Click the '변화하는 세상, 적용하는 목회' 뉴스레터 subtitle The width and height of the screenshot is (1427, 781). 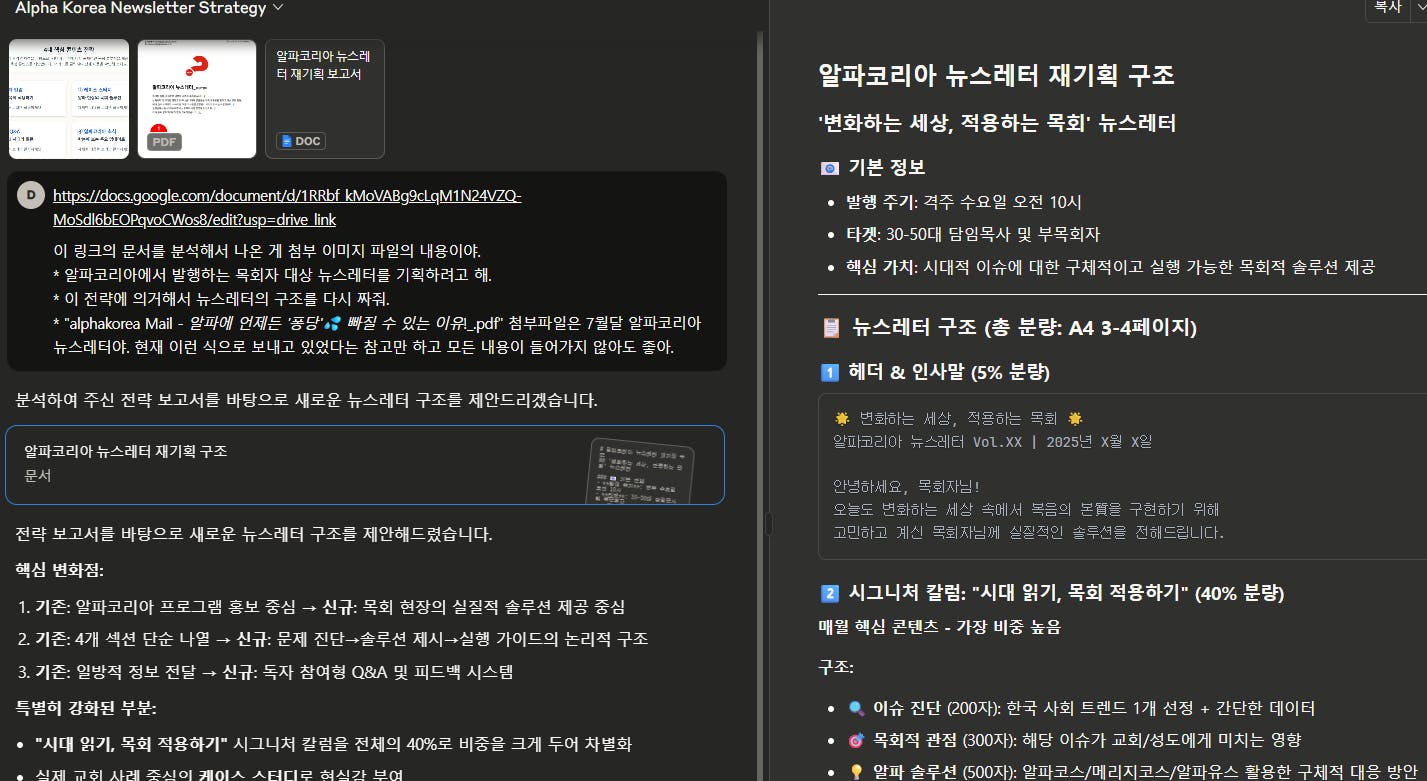pos(996,124)
